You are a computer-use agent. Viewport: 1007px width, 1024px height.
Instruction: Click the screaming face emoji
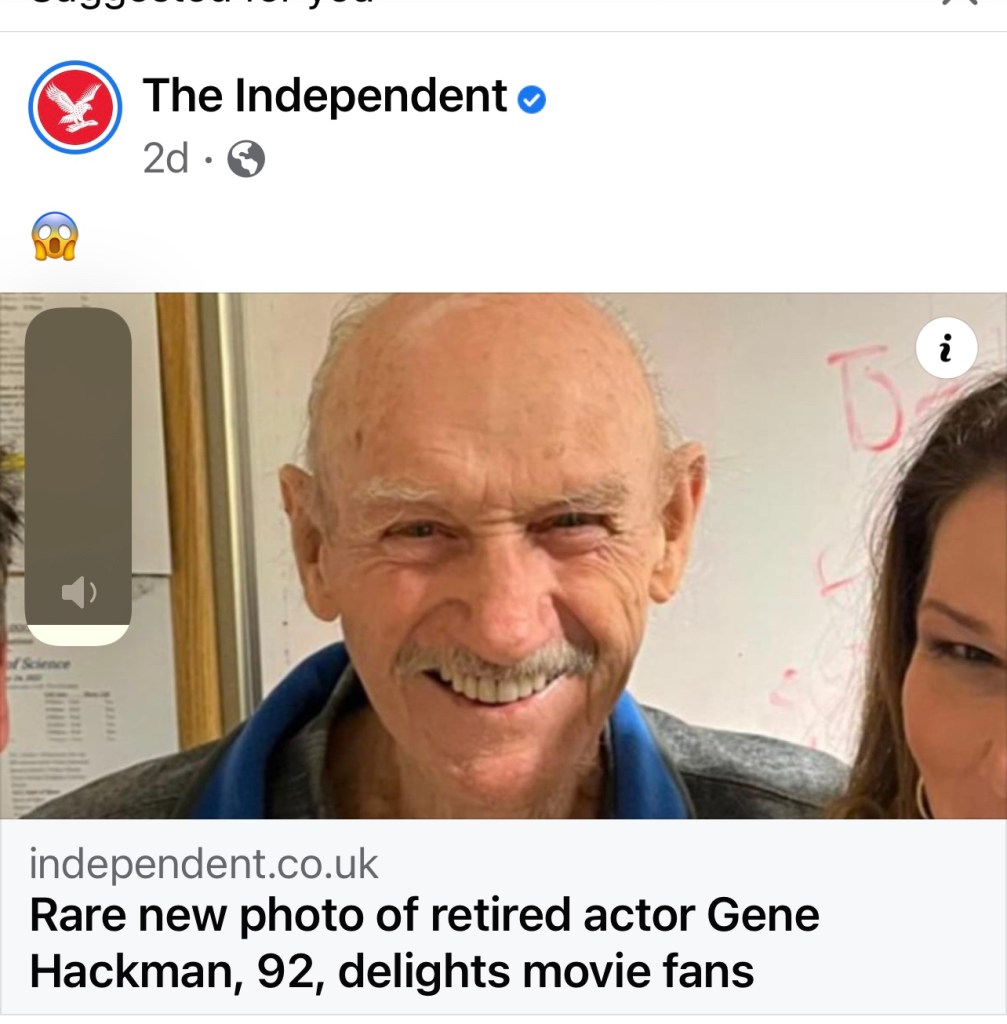point(55,237)
